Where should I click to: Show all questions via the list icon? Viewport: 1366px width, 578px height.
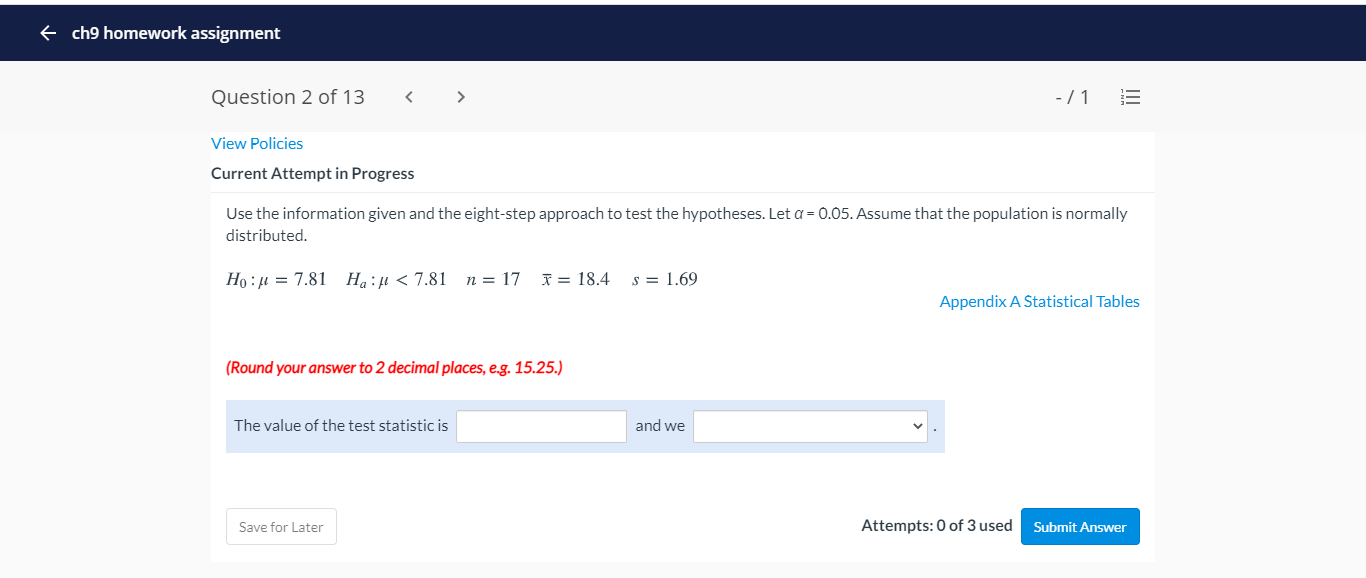pyautogui.click(x=1130, y=96)
